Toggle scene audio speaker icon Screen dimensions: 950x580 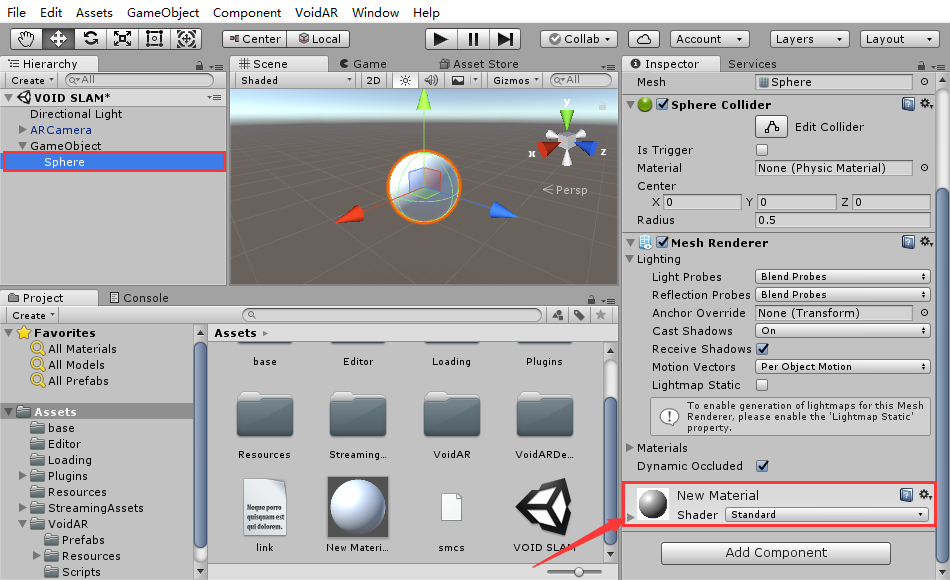pyautogui.click(x=431, y=80)
